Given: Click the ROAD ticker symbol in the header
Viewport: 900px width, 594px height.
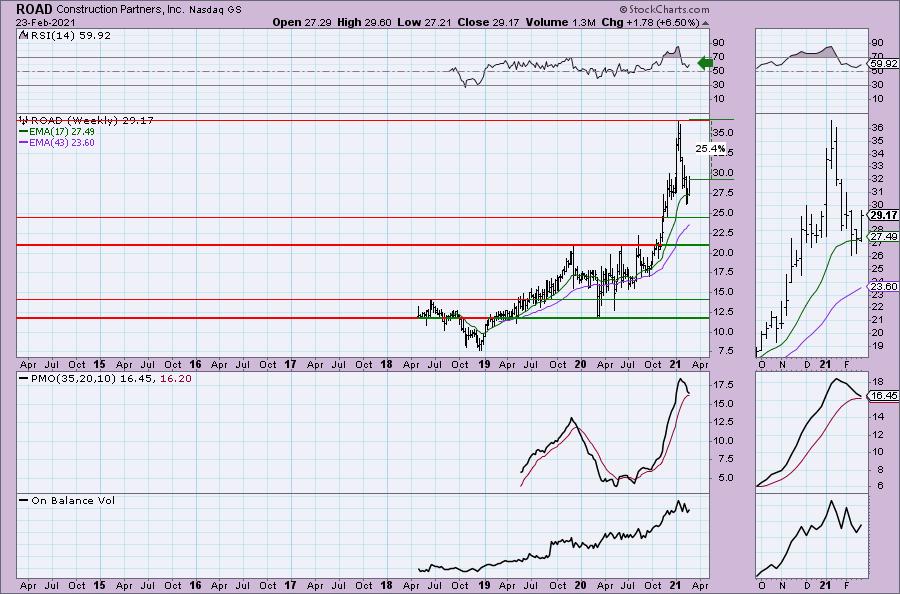Looking at the screenshot, I should (x=34, y=9).
